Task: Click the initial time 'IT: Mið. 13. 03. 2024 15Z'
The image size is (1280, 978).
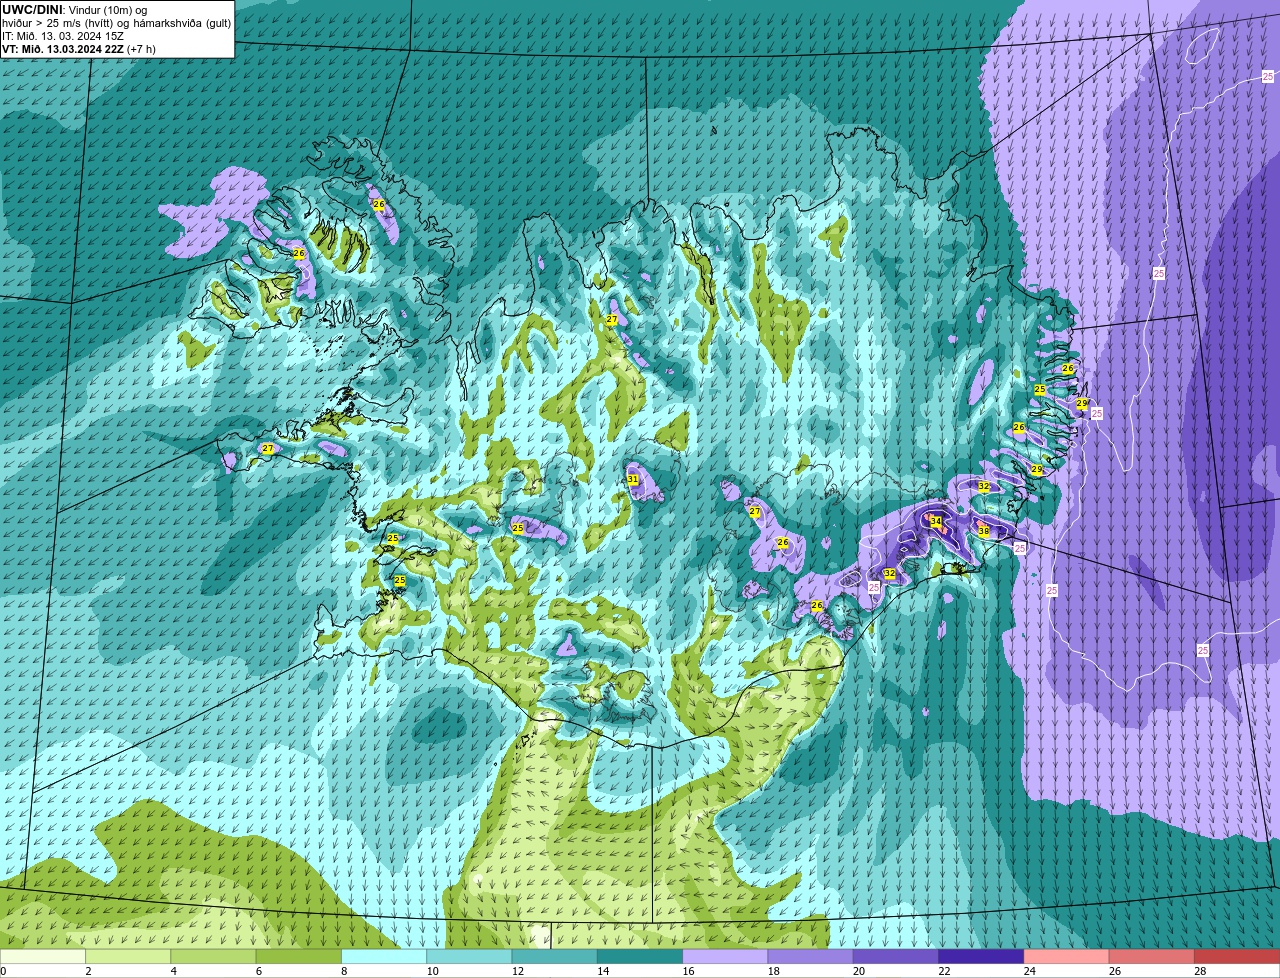Action: tap(63, 36)
